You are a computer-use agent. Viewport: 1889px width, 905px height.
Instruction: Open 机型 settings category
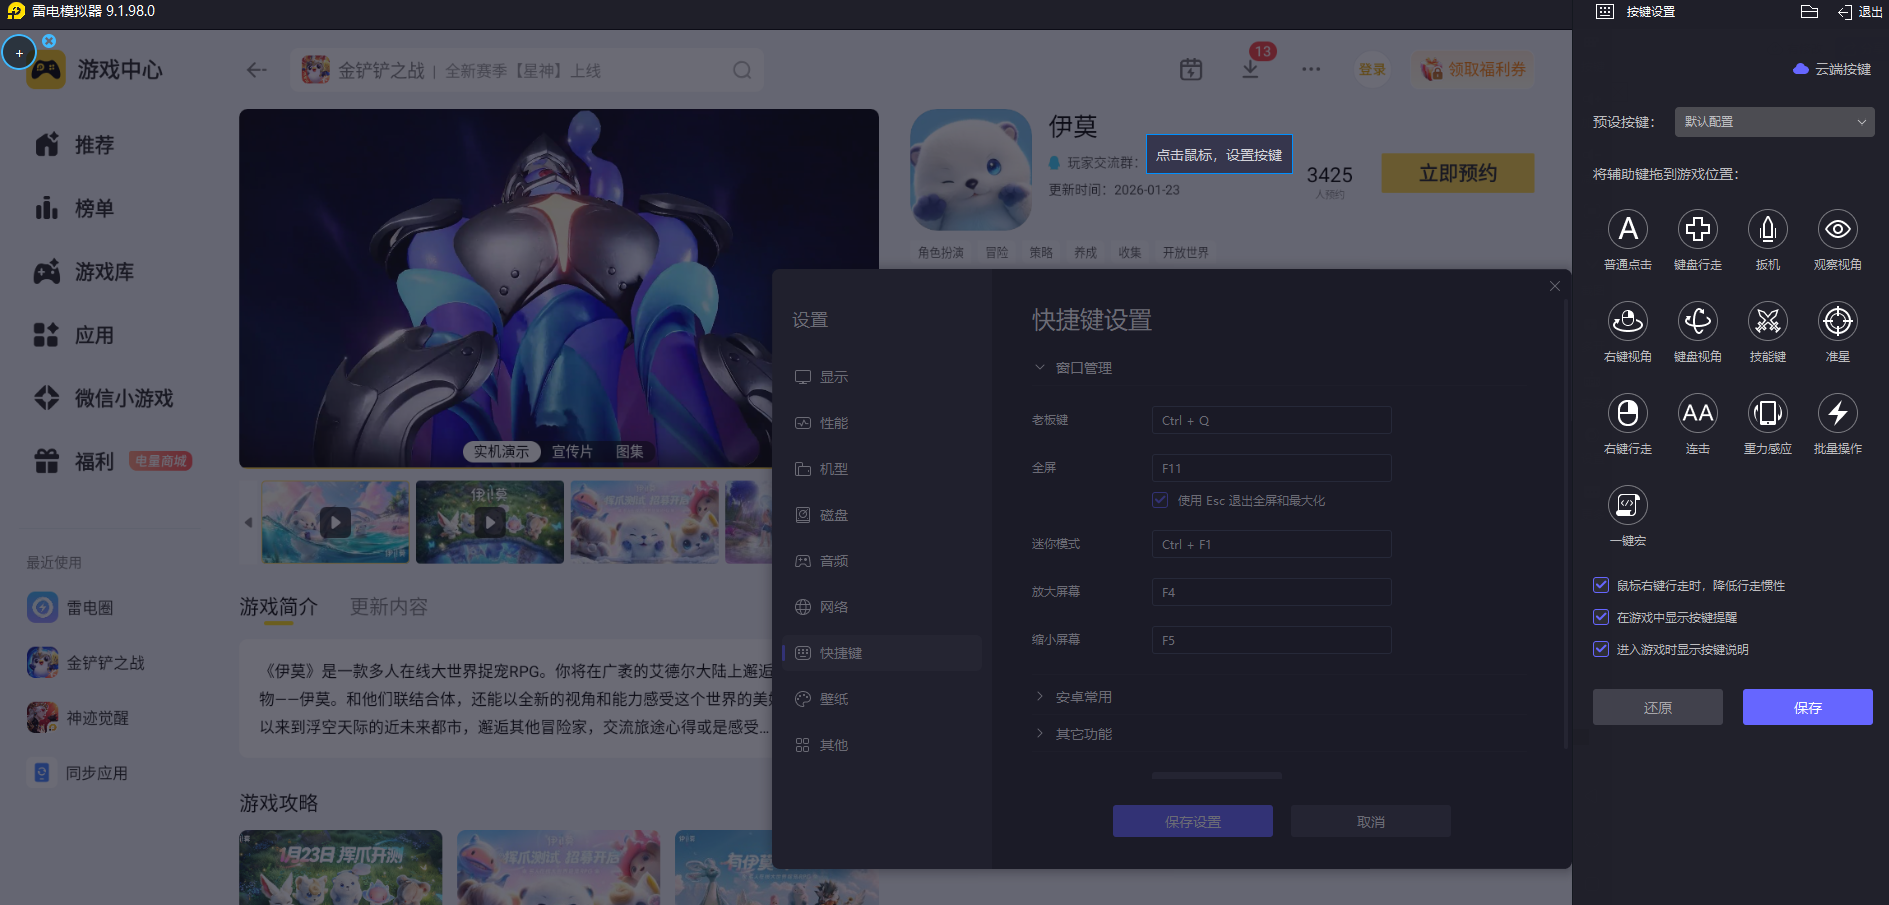click(x=882, y=469)
